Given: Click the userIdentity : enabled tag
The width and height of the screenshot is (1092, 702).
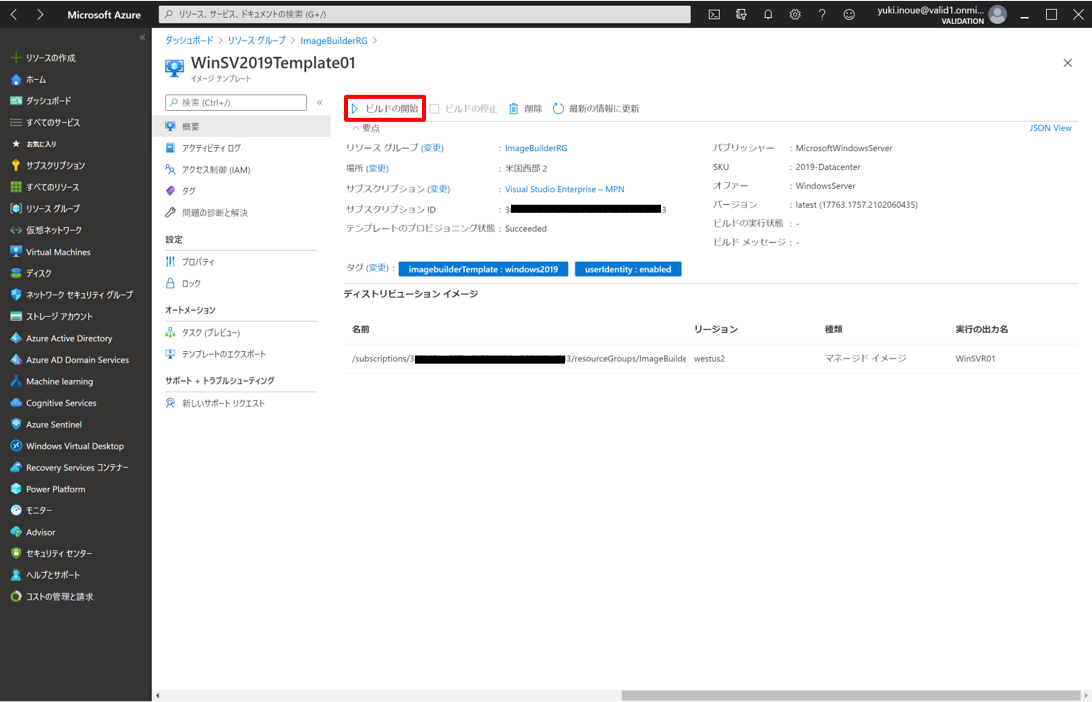Looking at the screenshot, I should point(628,270).
